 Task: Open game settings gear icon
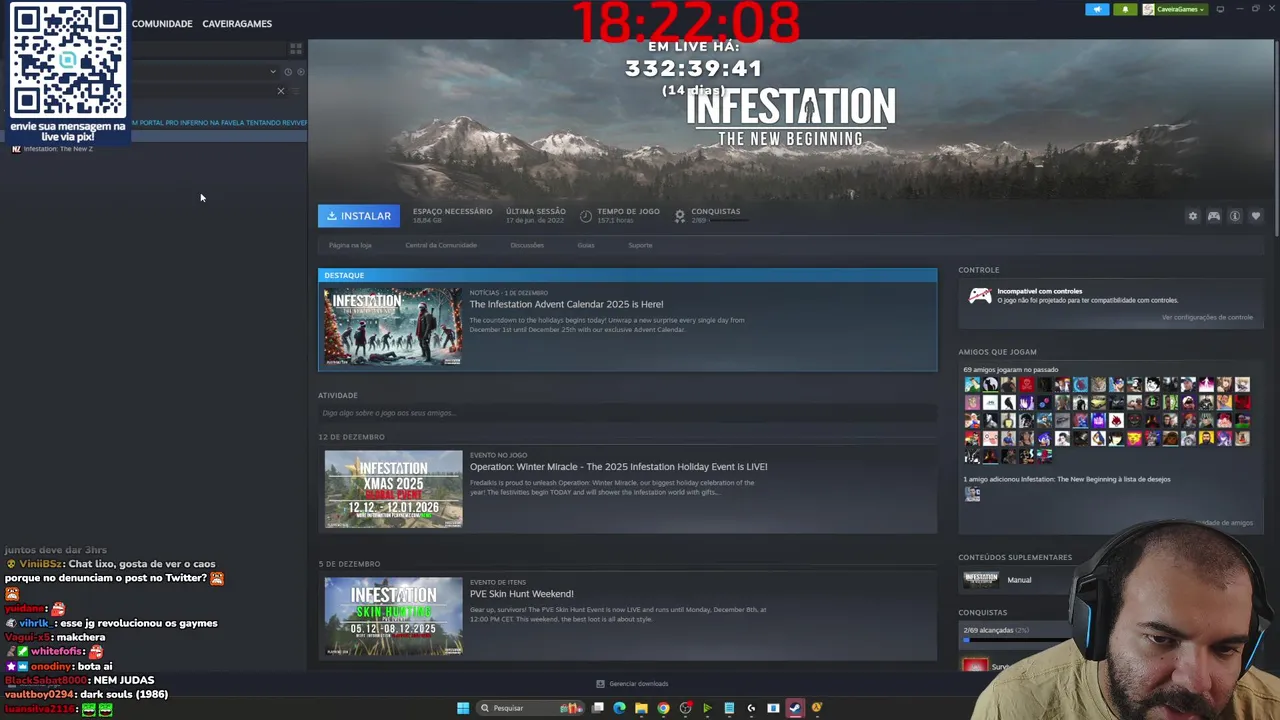pos(1192,216)
